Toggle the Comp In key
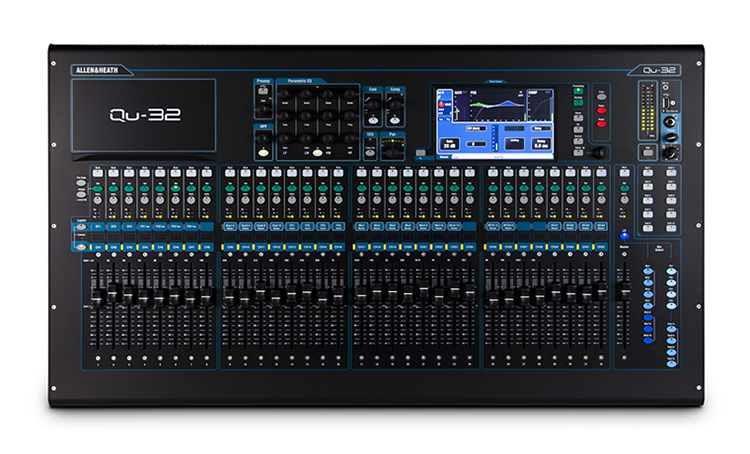 395,120
